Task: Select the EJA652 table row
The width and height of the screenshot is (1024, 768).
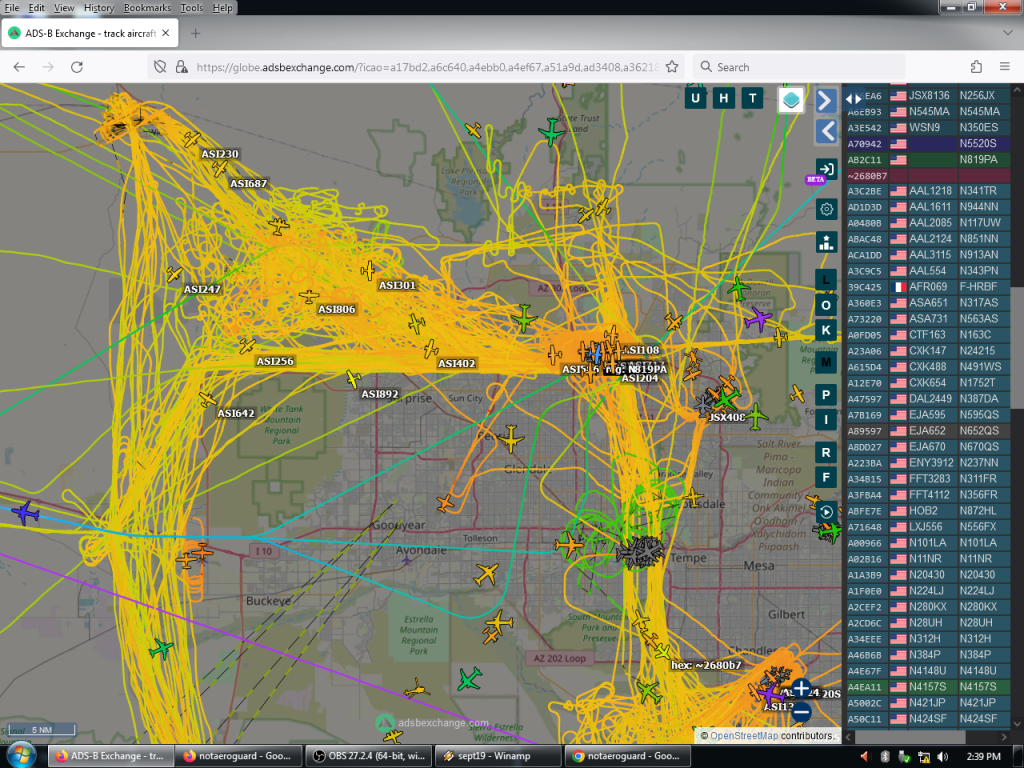Action: click(x=930, y=430)
